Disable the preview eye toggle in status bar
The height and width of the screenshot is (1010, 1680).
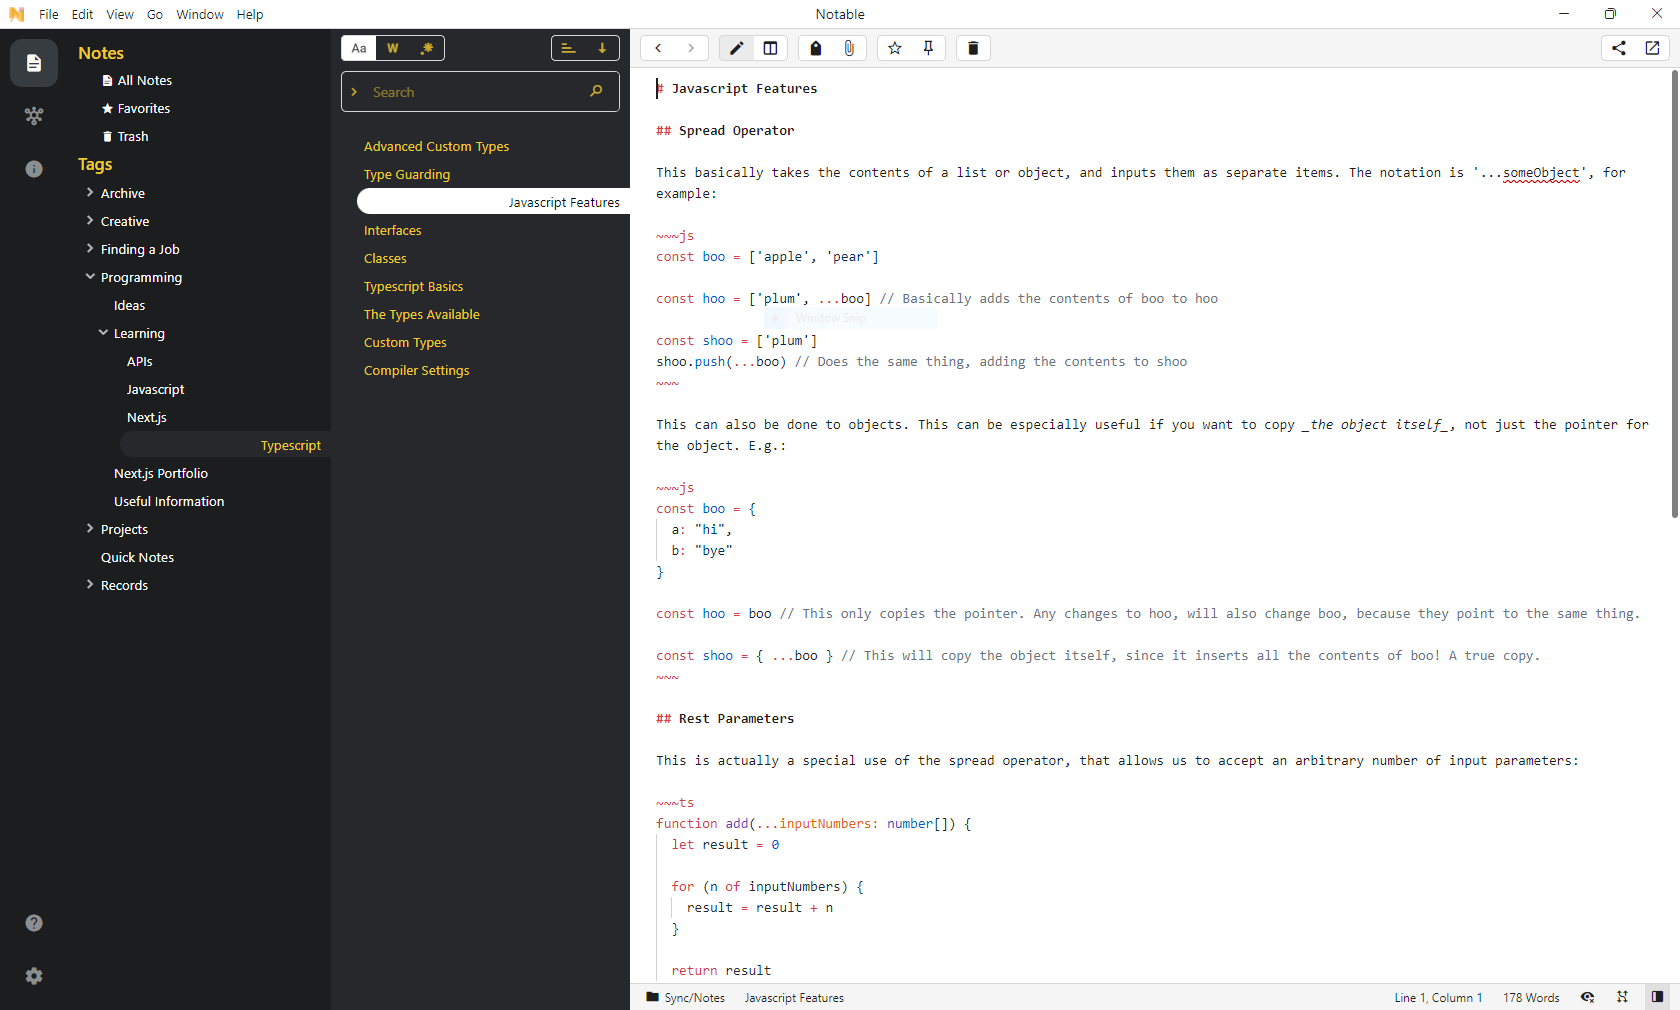tap(1587, 997)
